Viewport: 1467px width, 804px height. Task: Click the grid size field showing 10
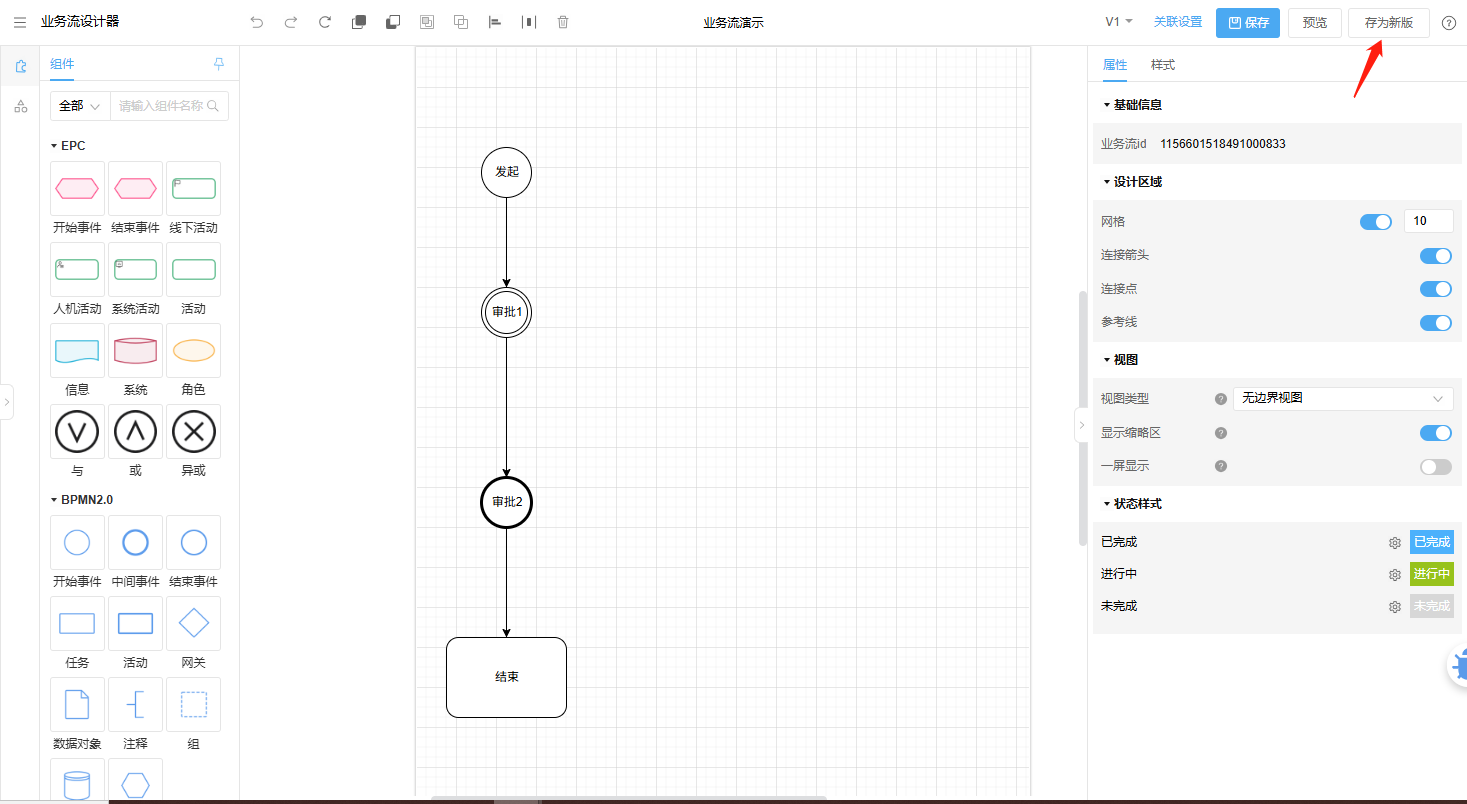pos(1429,222)
